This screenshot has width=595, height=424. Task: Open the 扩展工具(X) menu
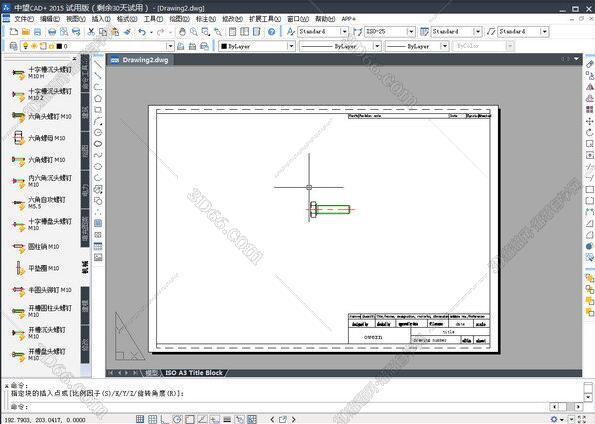(x=265, y=19)
